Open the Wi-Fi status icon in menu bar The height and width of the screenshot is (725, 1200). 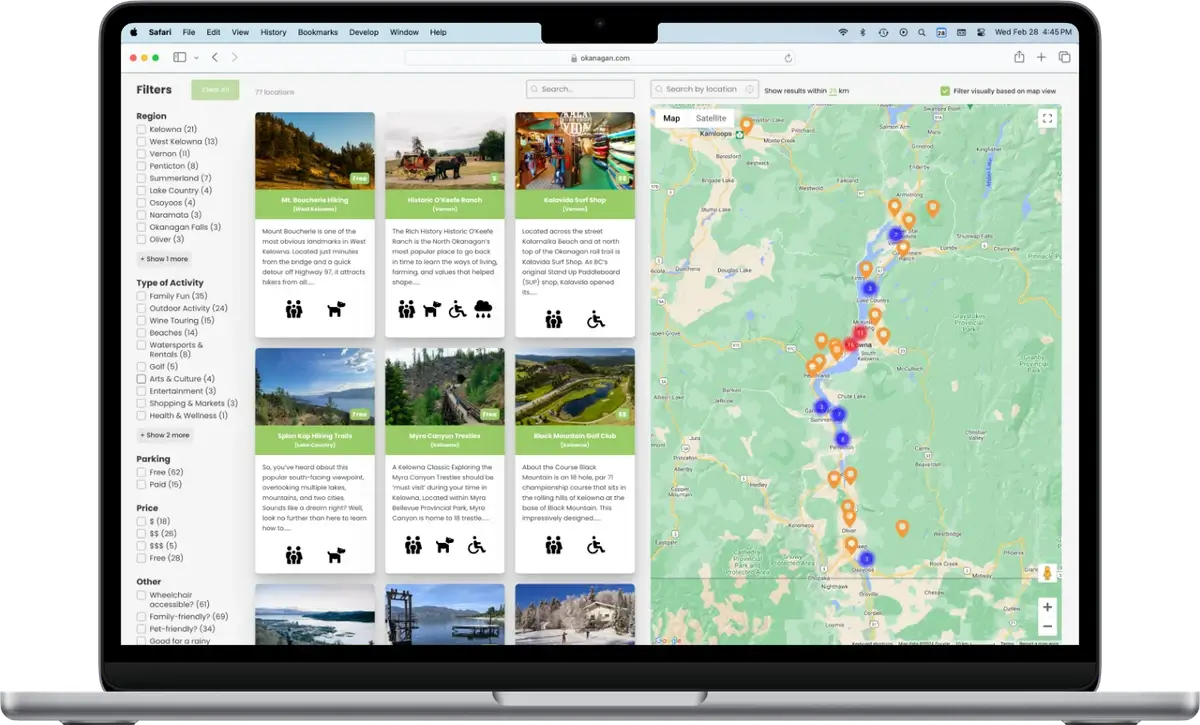(x=843, y=32)
